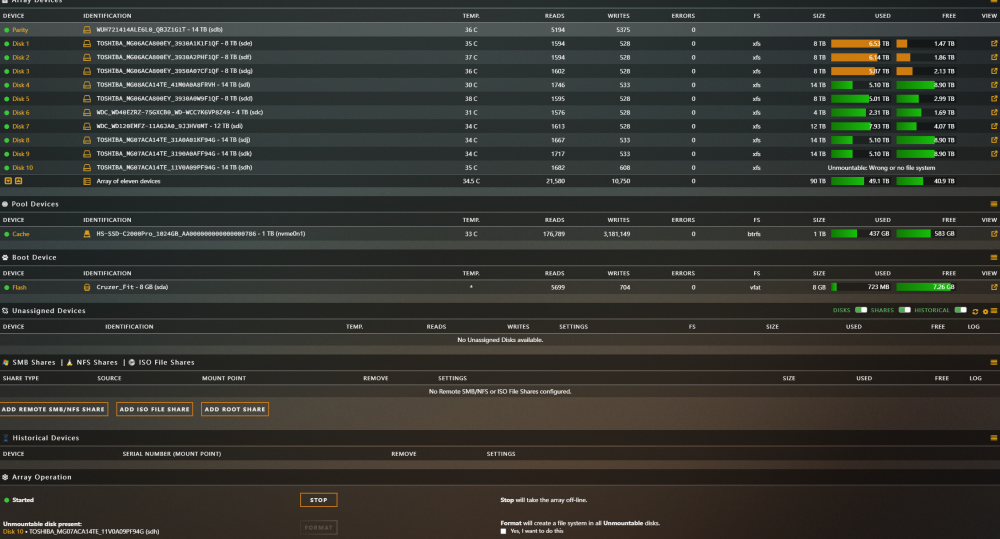The height and width of the screenshot is (539, 1000).
Task: Click the disk icon in Disk 10 row
Action: [x=87, y=168]
